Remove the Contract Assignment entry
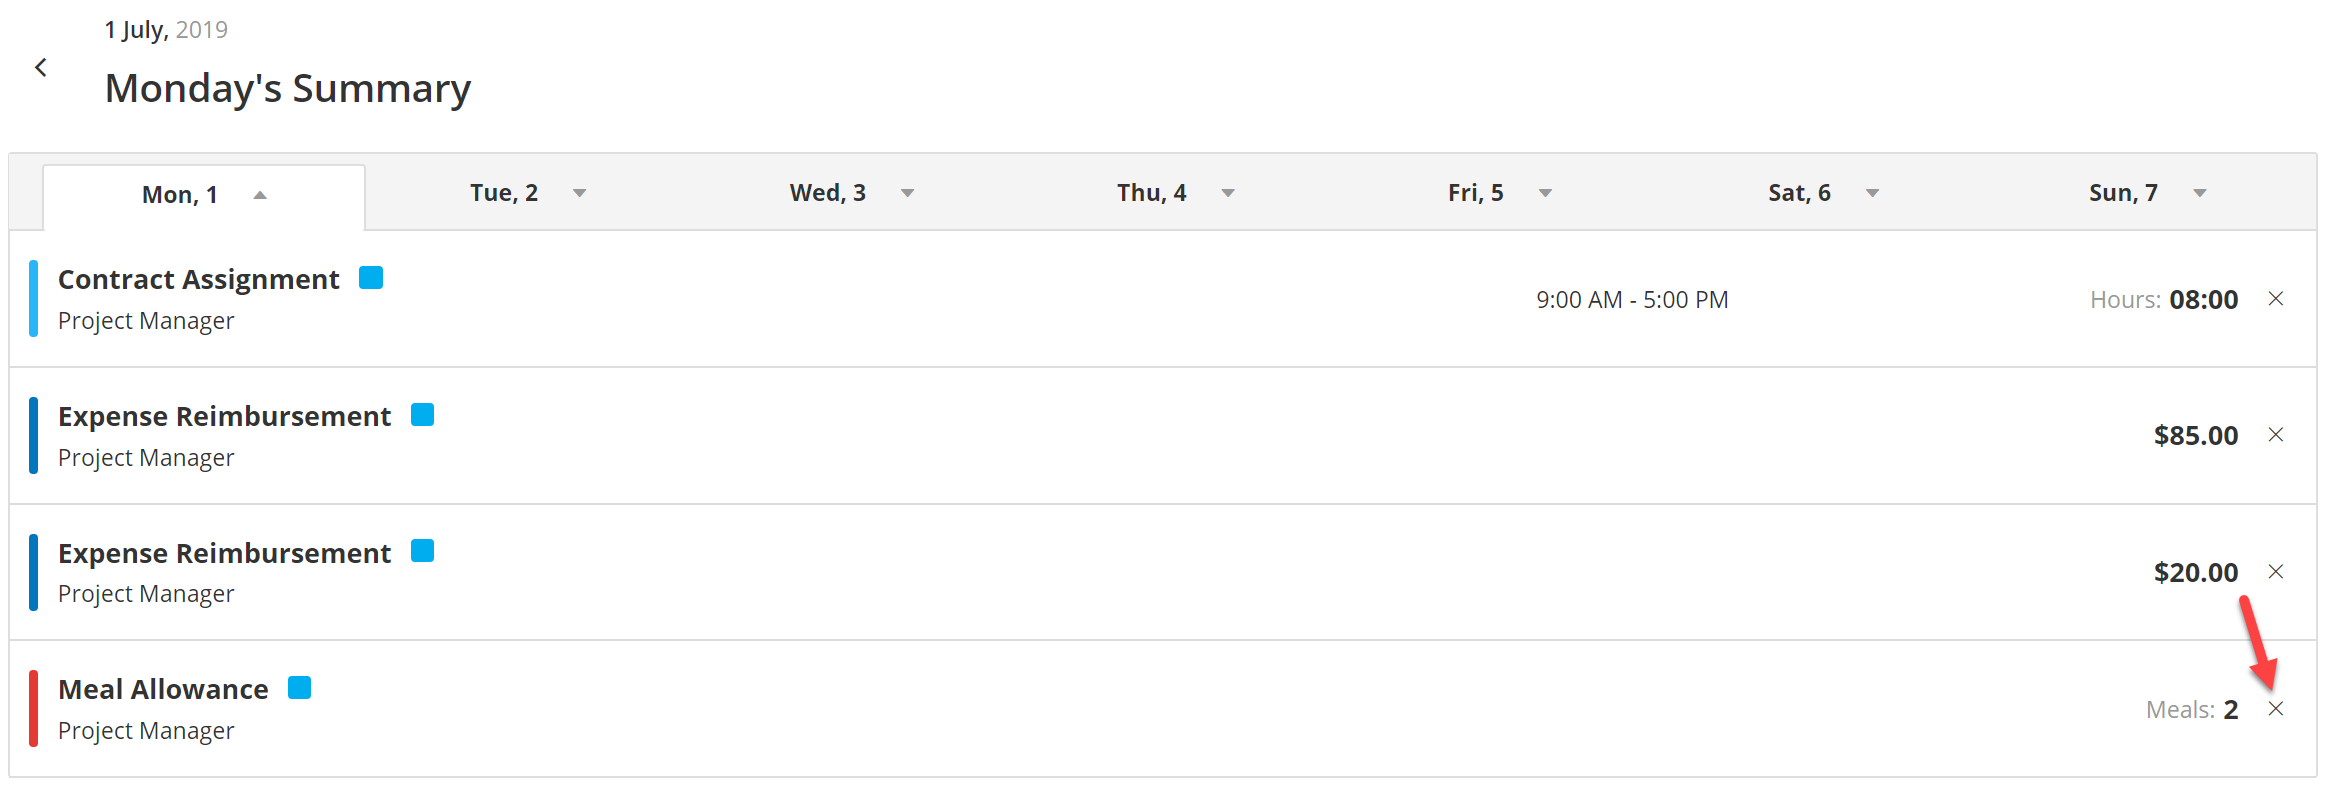2326x788 pixels. click(2276, 299)
